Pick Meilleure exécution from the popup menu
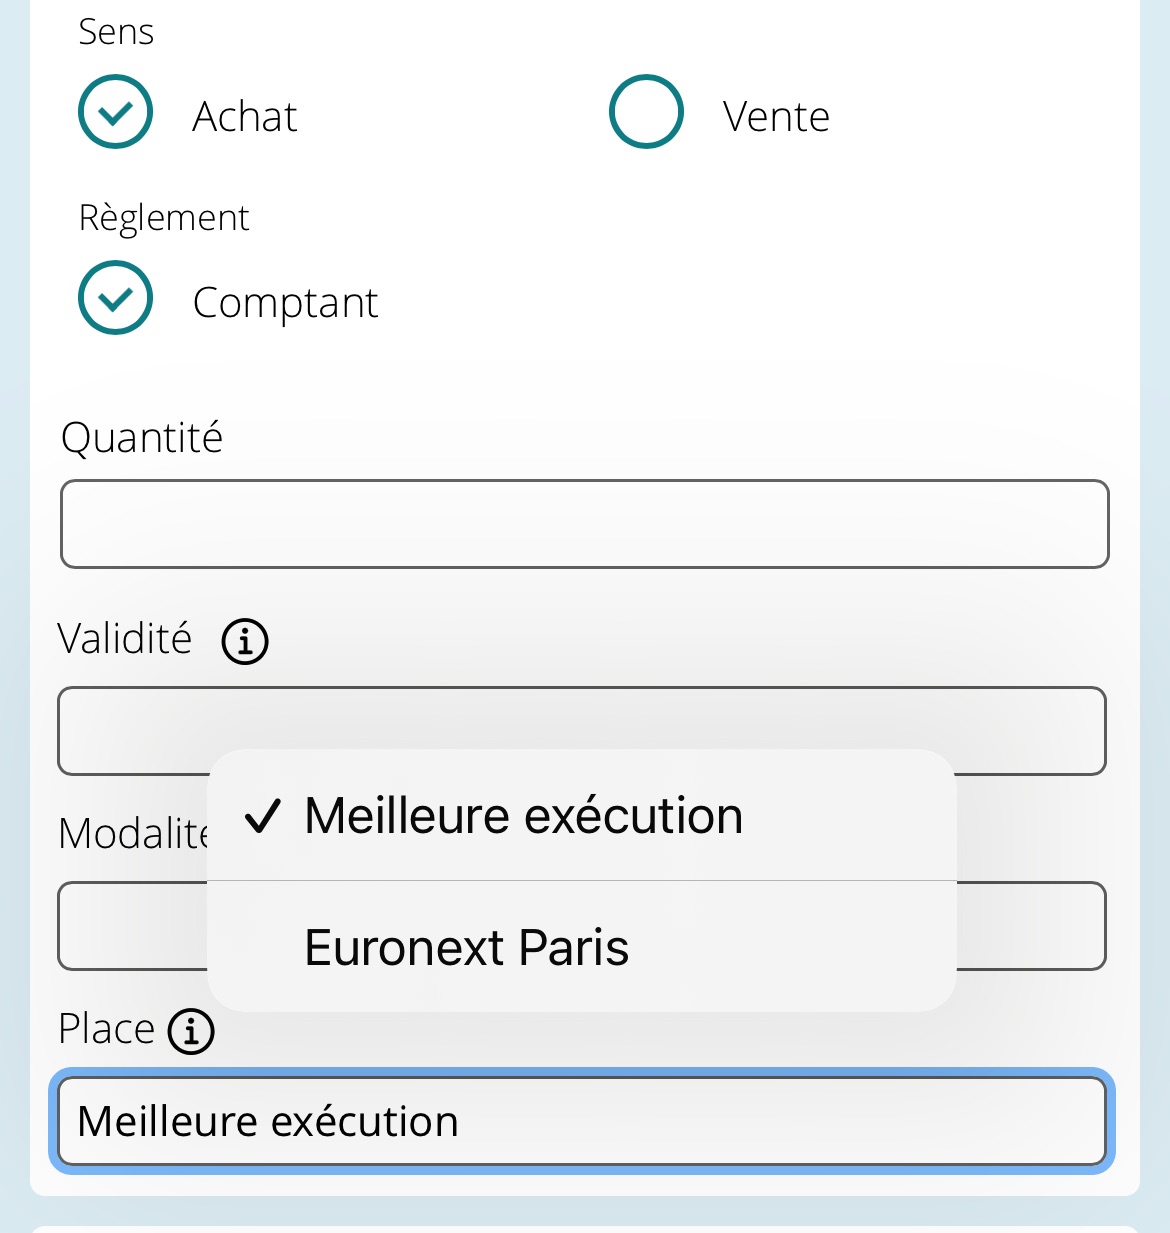Screen dimensions: 1170x1233 (523, 816)
